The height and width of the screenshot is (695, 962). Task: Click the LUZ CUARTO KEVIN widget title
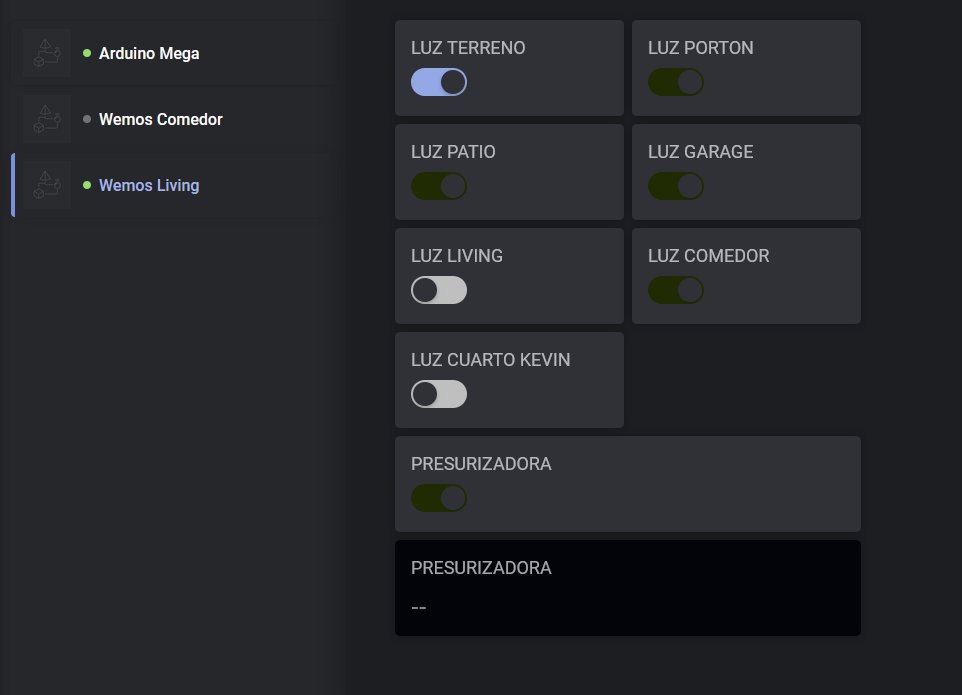point(490,359)
